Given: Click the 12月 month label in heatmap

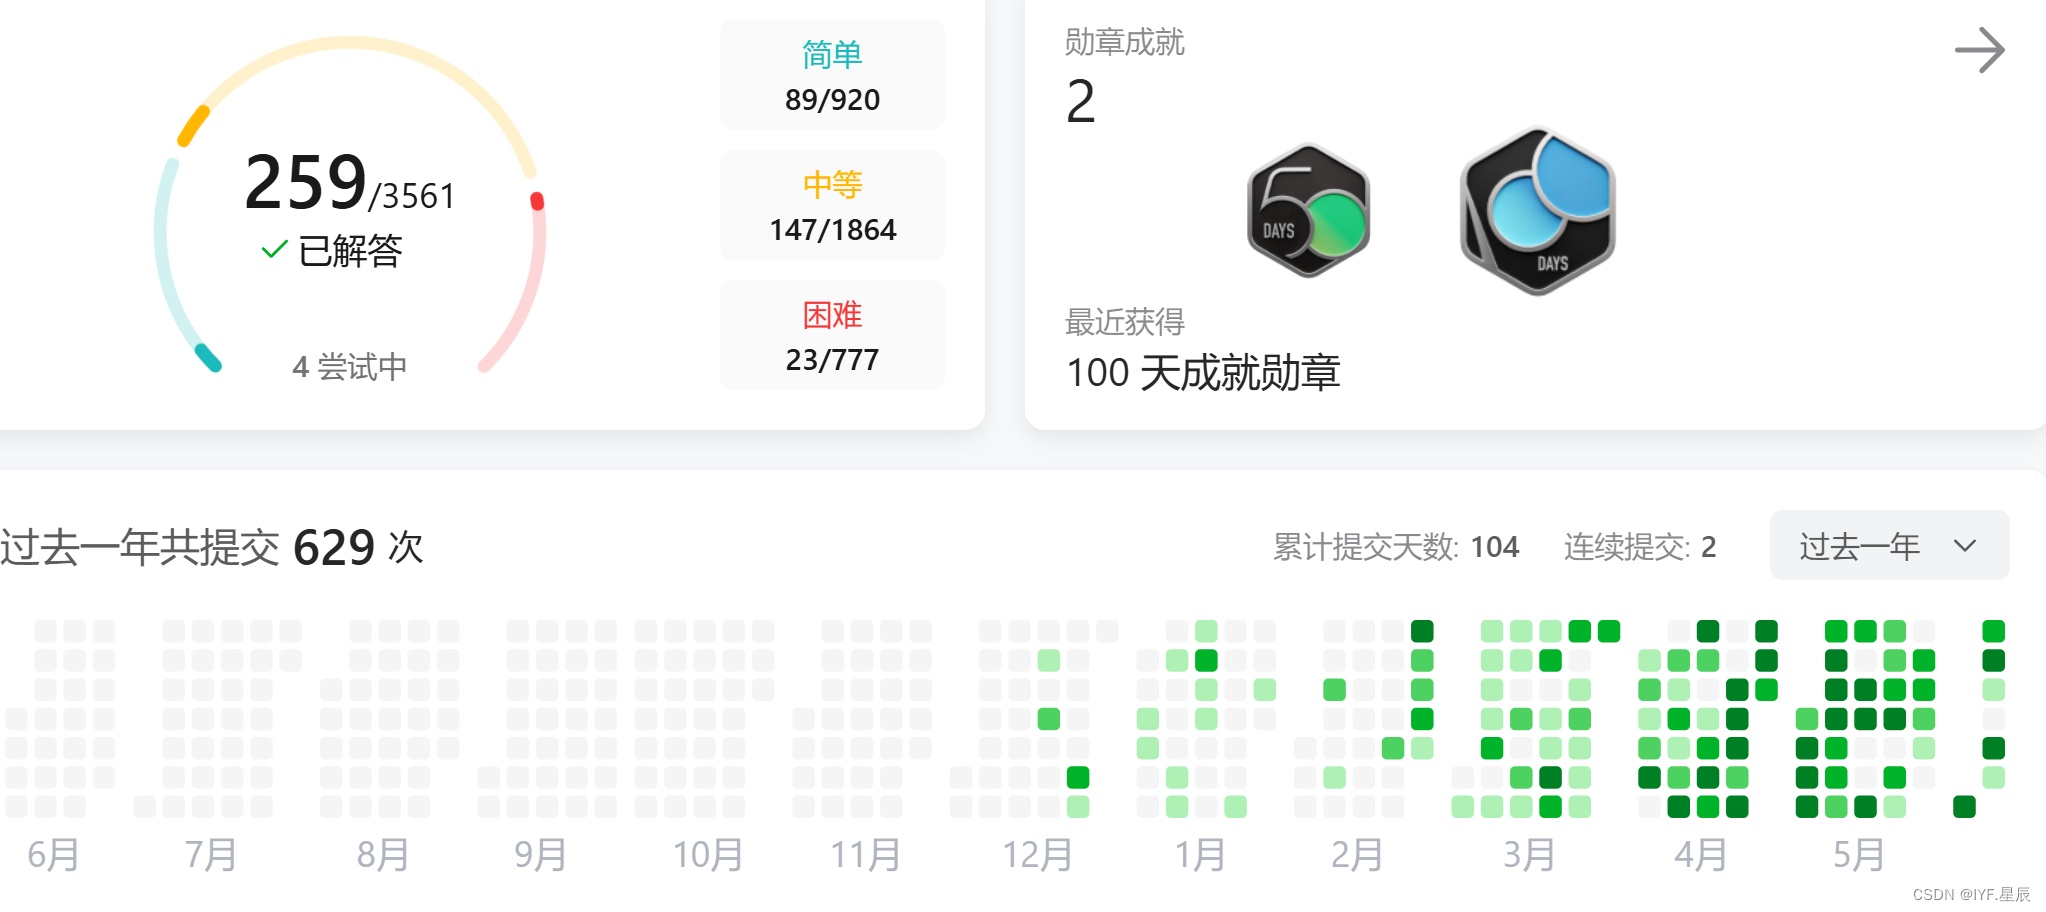Looking at the screenshot, I should click(x=1037, y=855).
